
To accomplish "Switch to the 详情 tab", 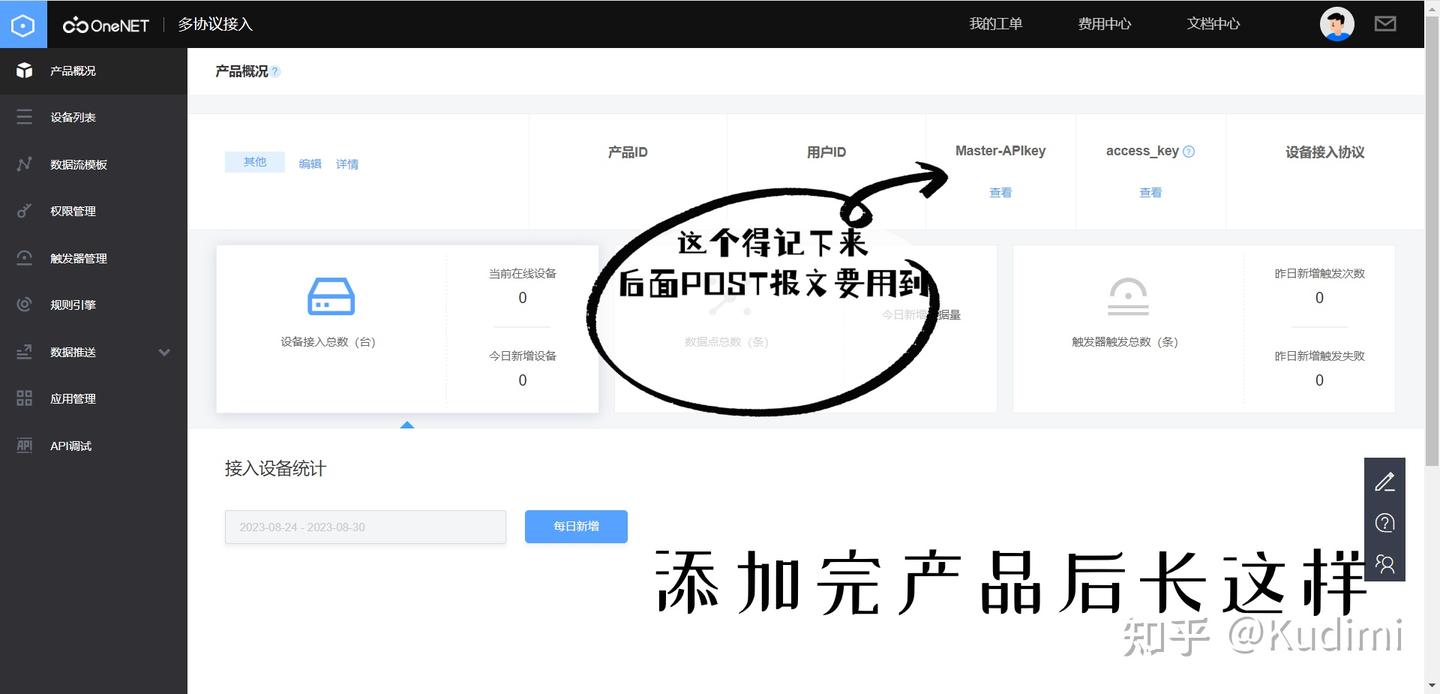I will pos(347,163).
